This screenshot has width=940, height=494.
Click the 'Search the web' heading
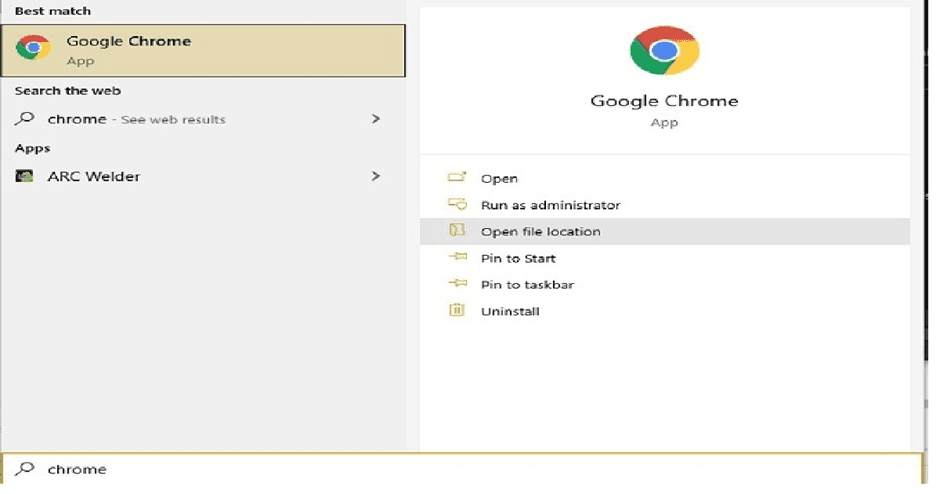tap(68, 91)
